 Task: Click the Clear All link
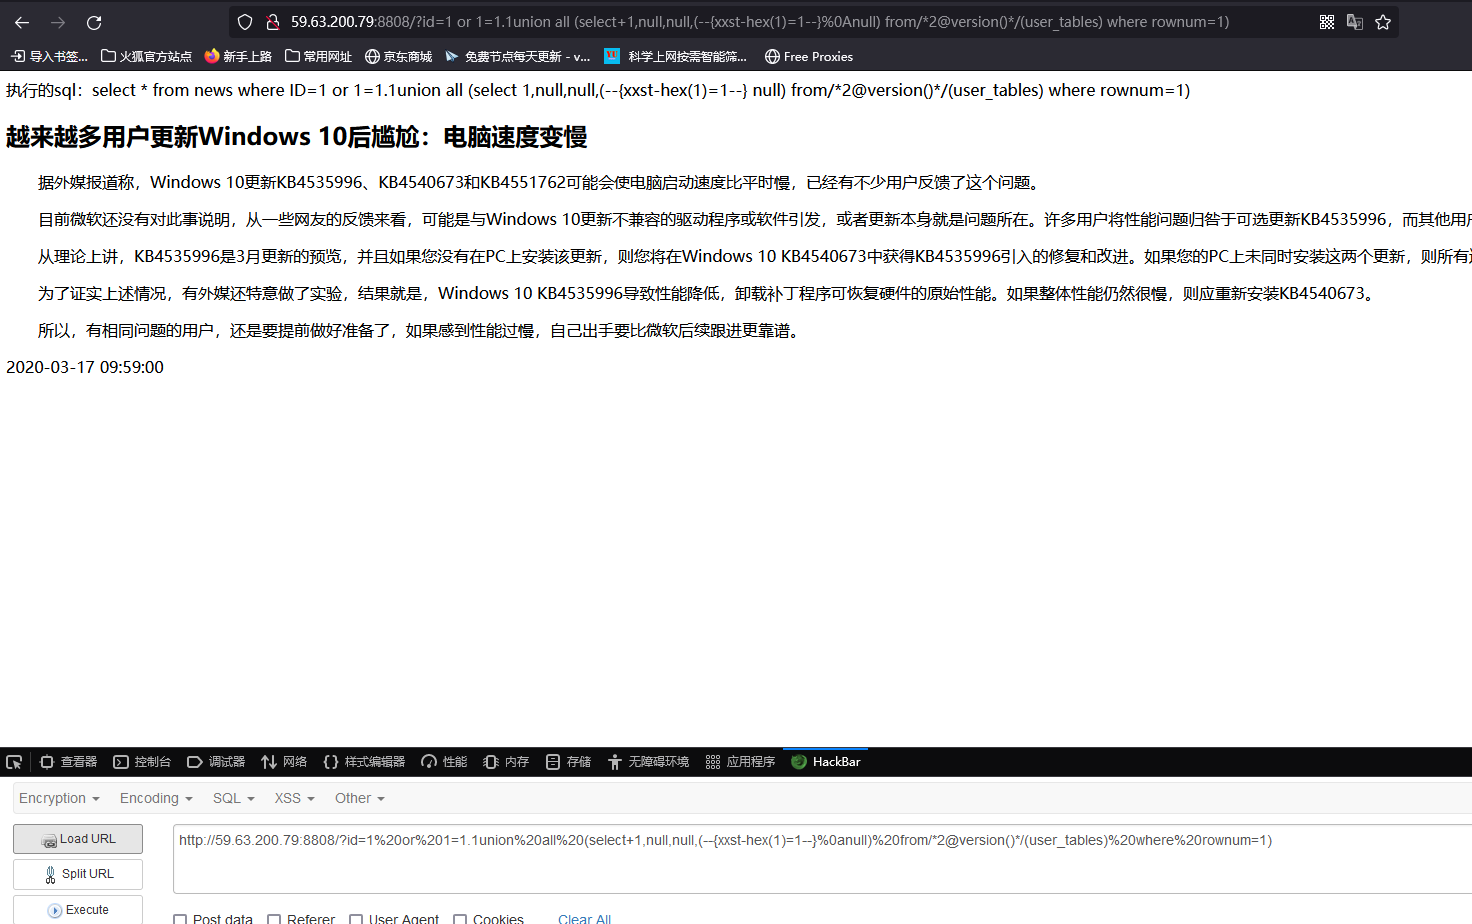click(584, 919)
